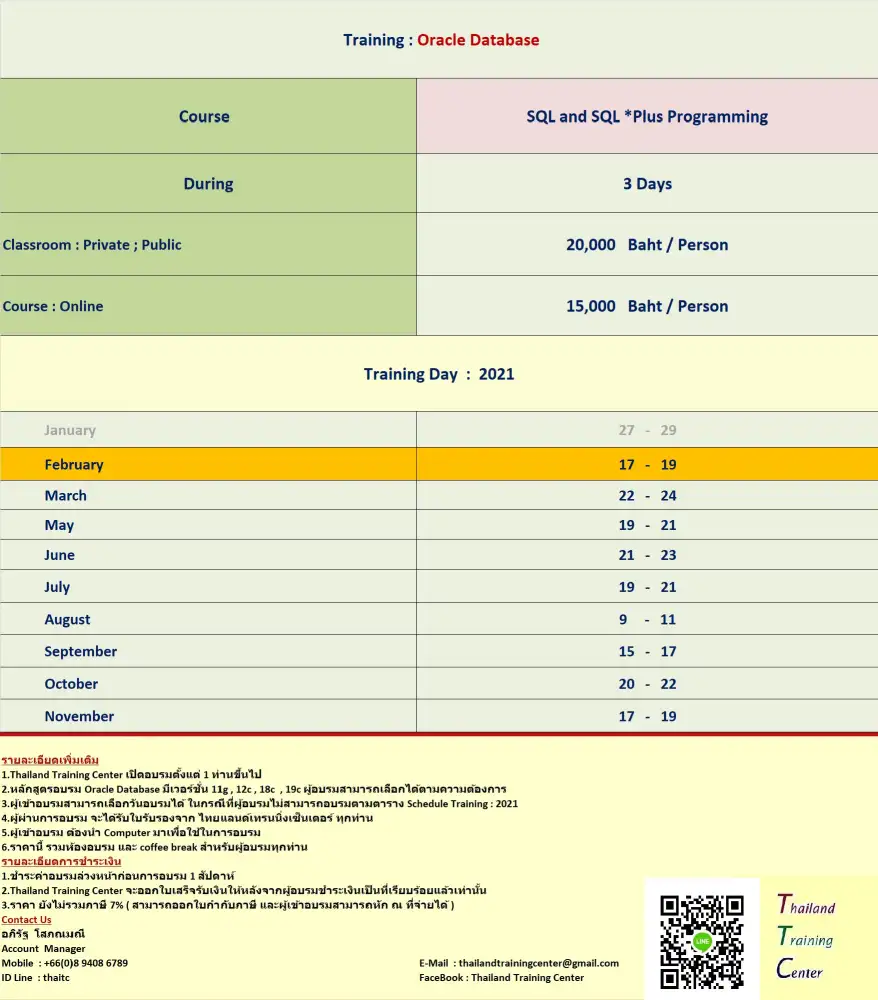Viewport: 878px width, 1000px height.
Task: Click the 20,000 Baht / Person price
Action: pos(647,245)
